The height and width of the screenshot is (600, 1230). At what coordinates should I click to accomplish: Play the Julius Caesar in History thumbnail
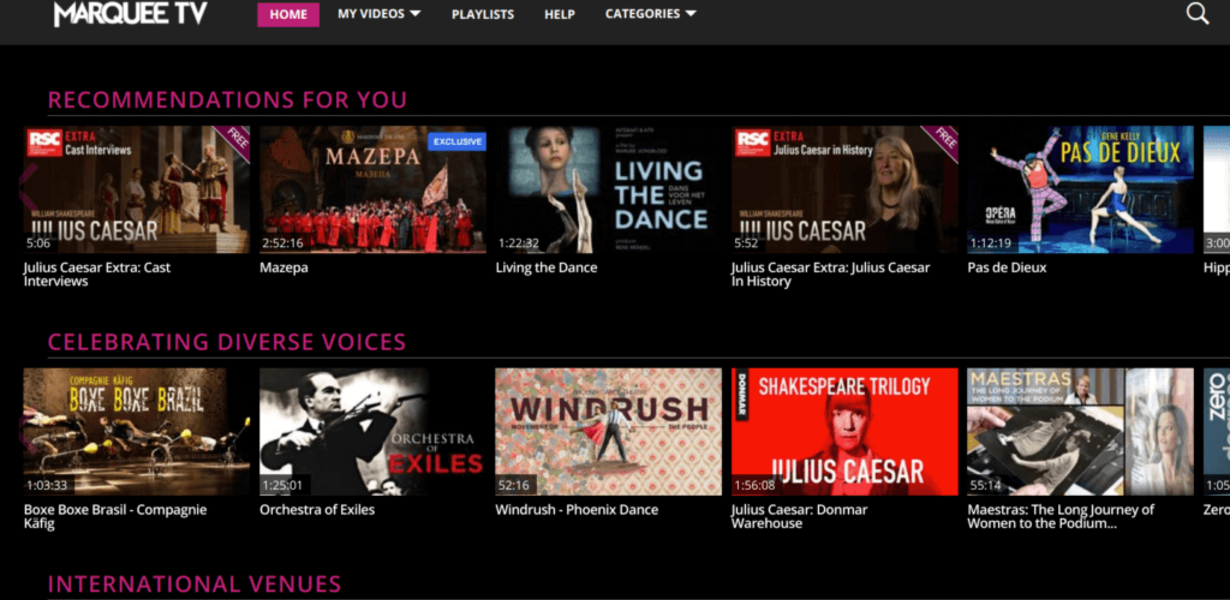click(845, 190)
